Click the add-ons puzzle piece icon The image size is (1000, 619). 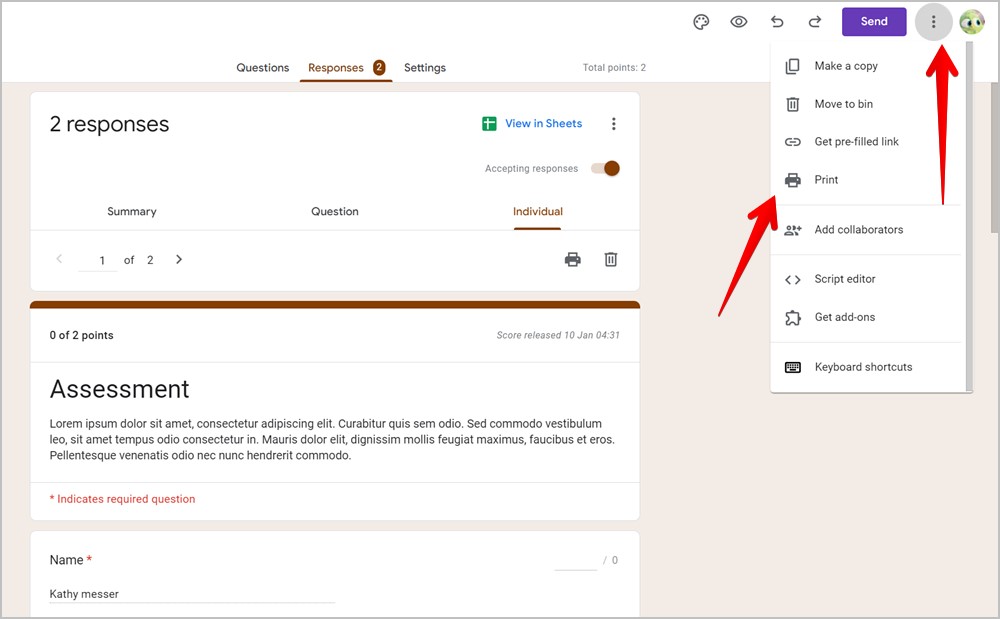(792, 317)
